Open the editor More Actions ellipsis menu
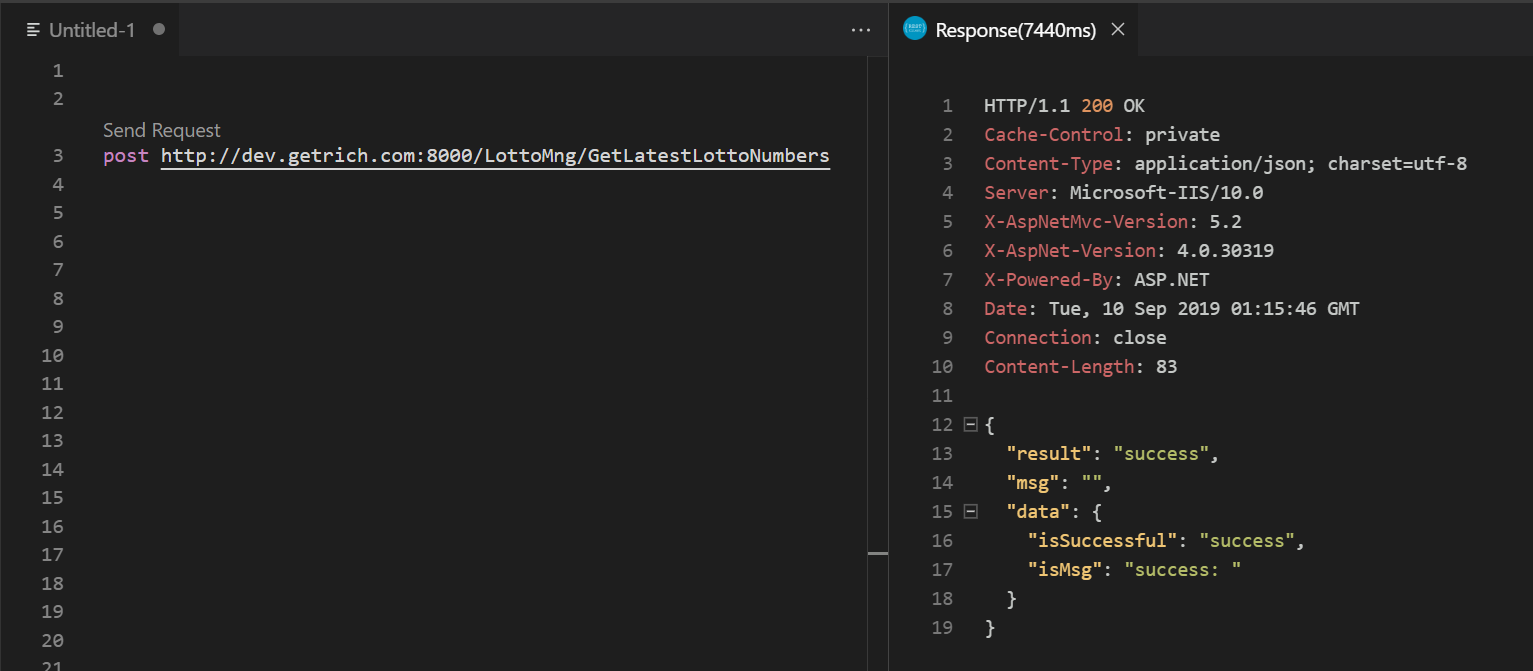 (x=860, y=30)
